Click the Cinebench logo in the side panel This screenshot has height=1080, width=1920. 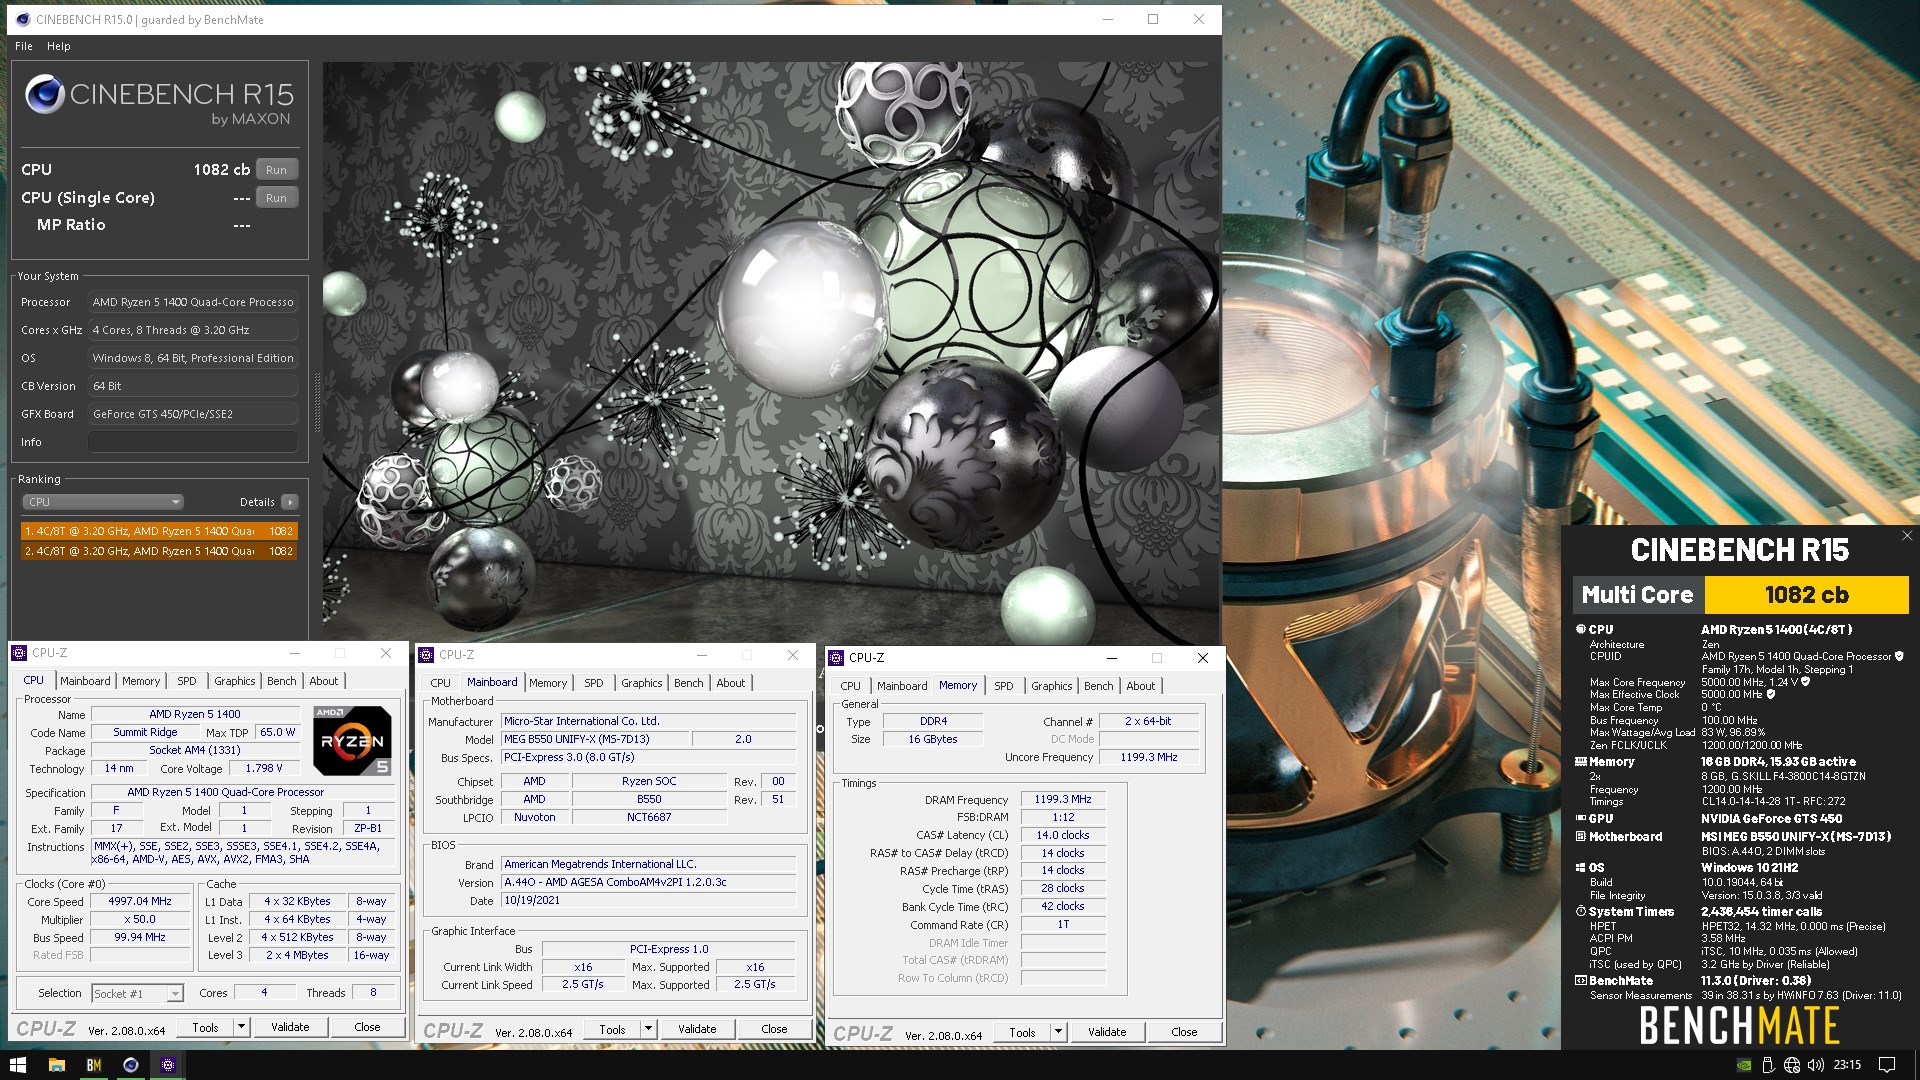coord(45,94)
